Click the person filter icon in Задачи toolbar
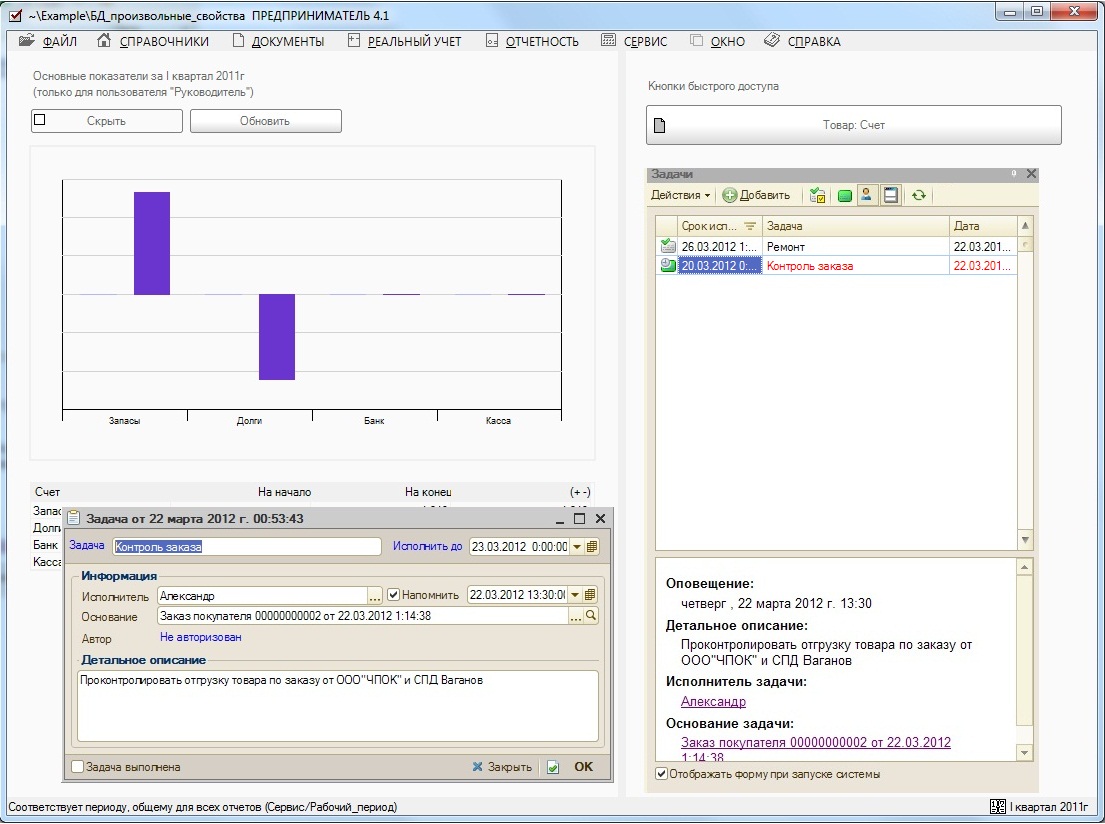The image size is (1105, 824). pos(867,196)
